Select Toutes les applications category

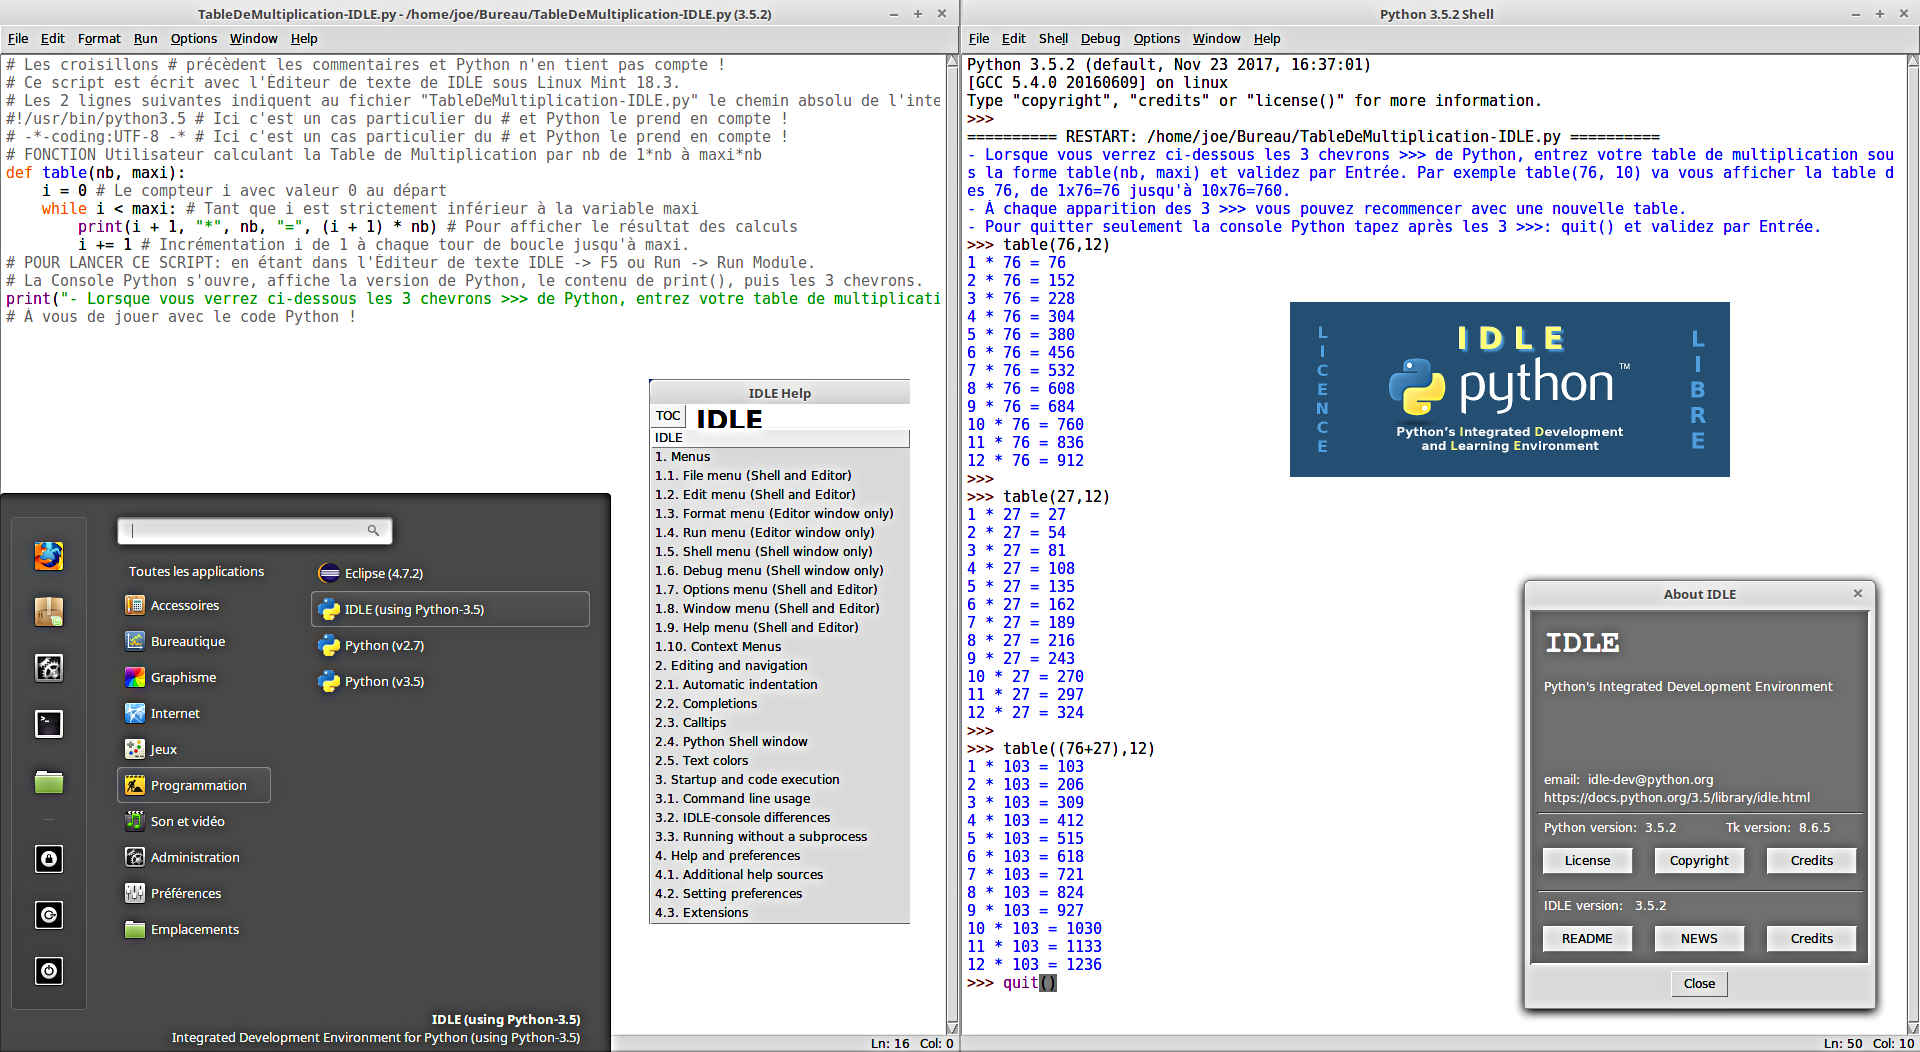[x=196, y=571]
